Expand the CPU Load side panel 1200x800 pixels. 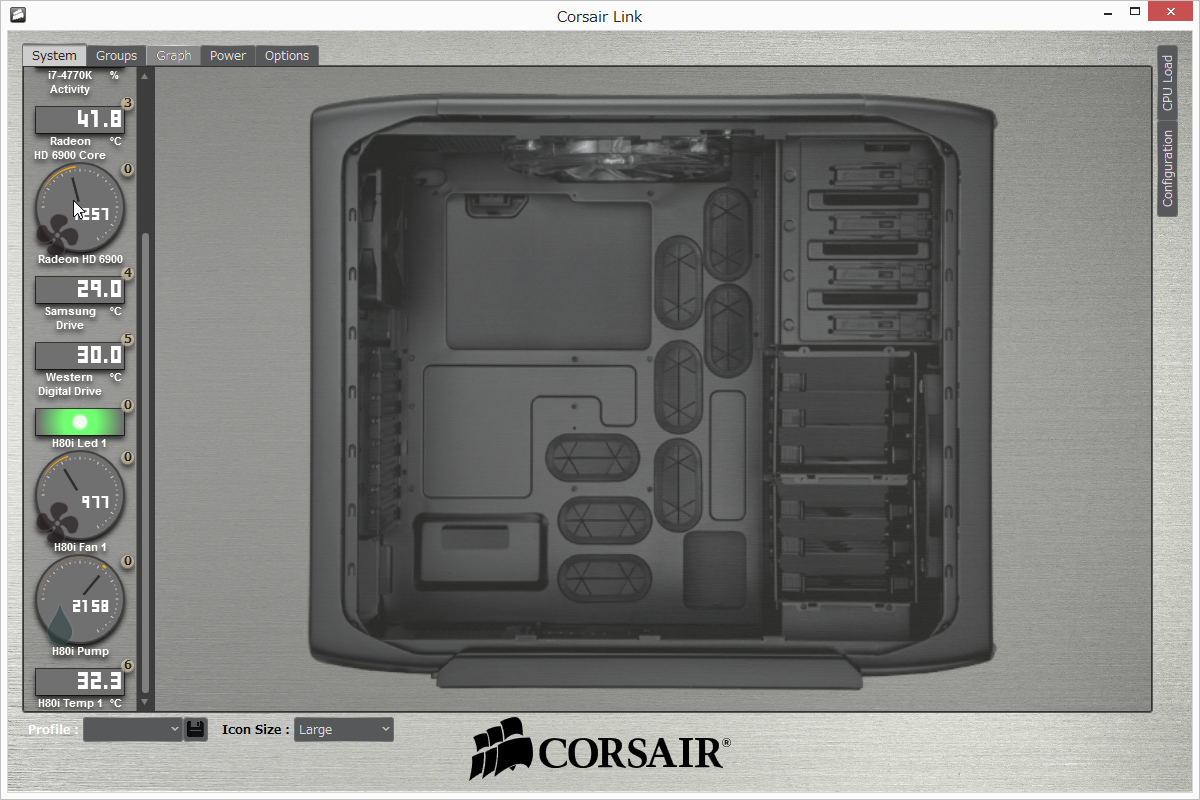[x=1167, y=83]
